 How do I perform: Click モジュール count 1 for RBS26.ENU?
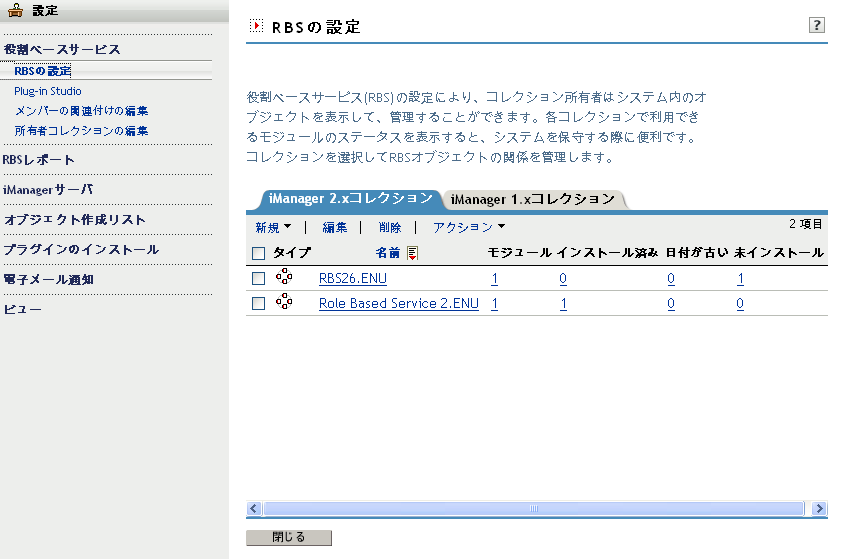coord(495,278)
